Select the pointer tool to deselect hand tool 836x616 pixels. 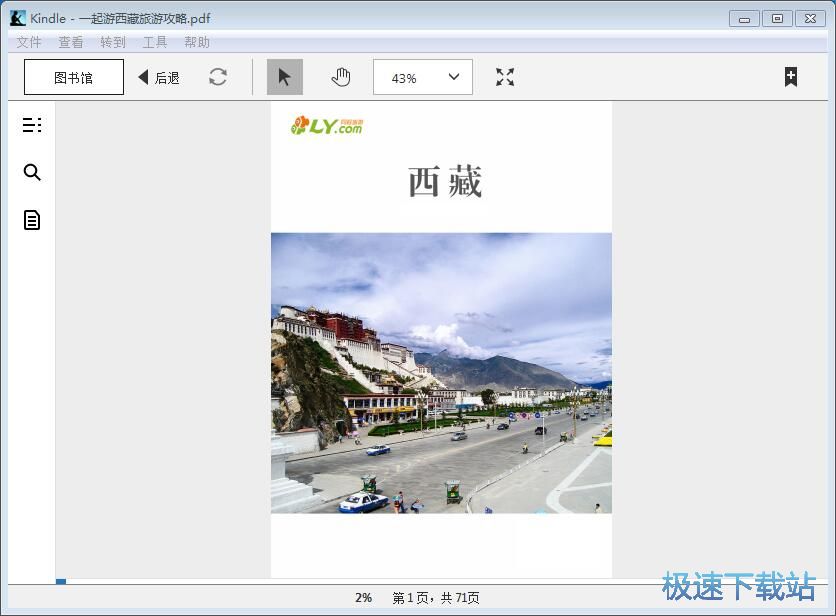pos(284,76)
